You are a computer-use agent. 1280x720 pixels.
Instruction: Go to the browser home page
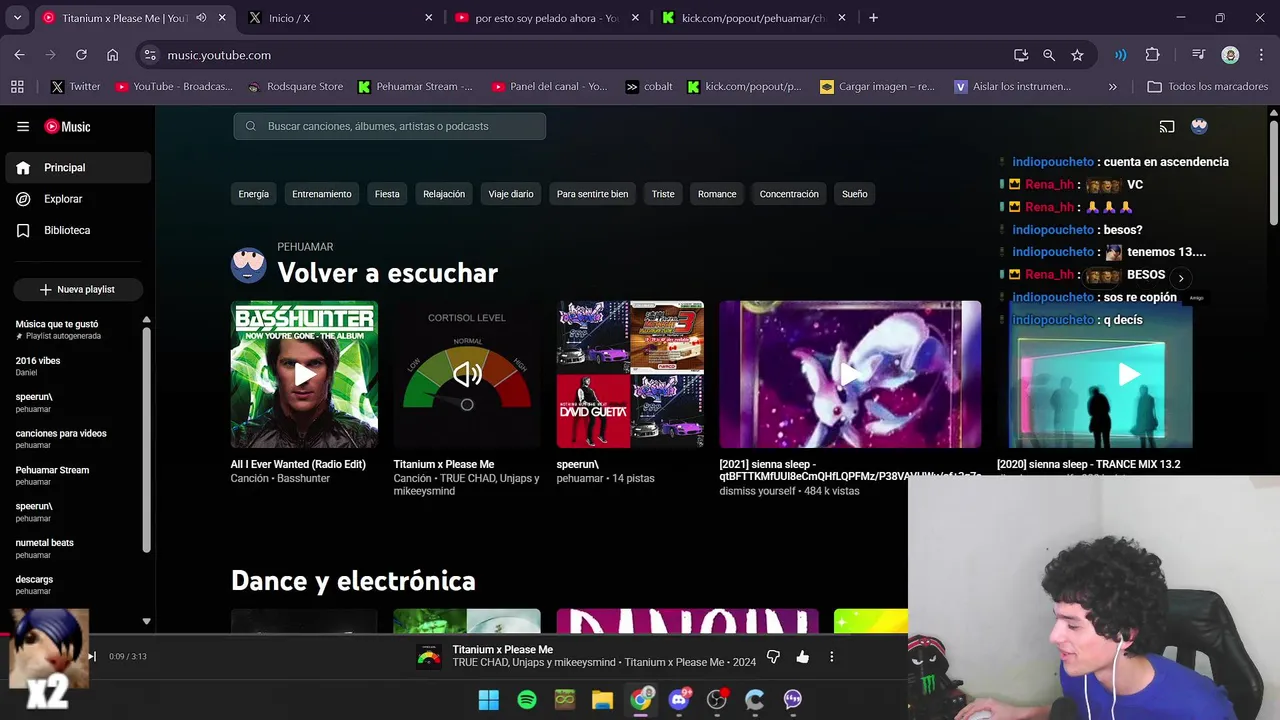coord(112,55)
